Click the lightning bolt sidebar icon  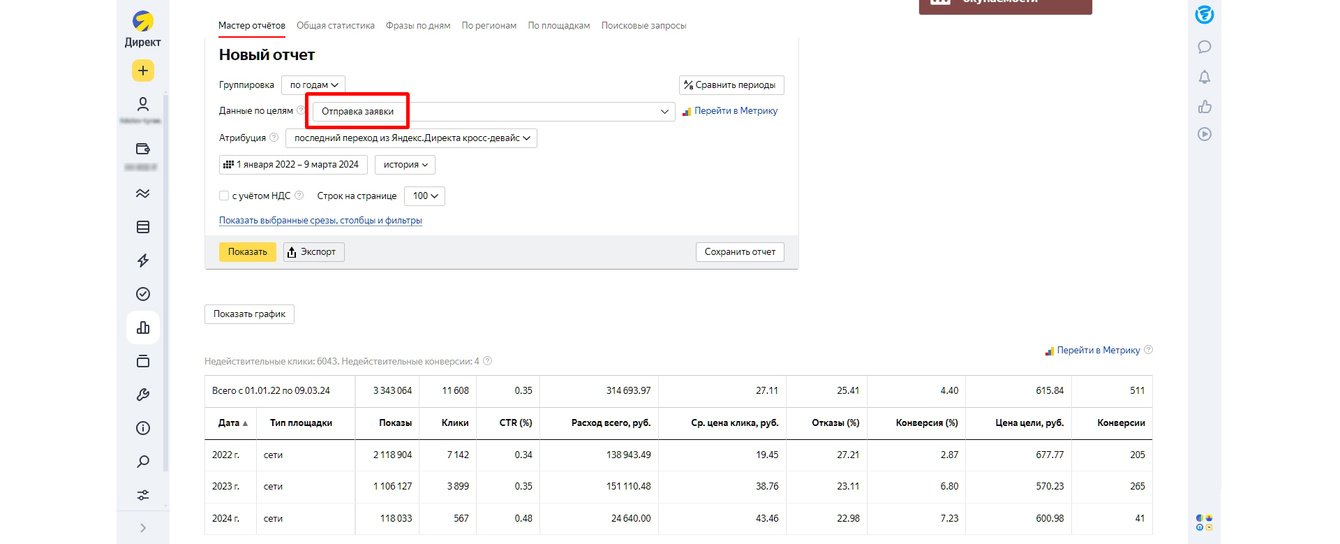143,261
